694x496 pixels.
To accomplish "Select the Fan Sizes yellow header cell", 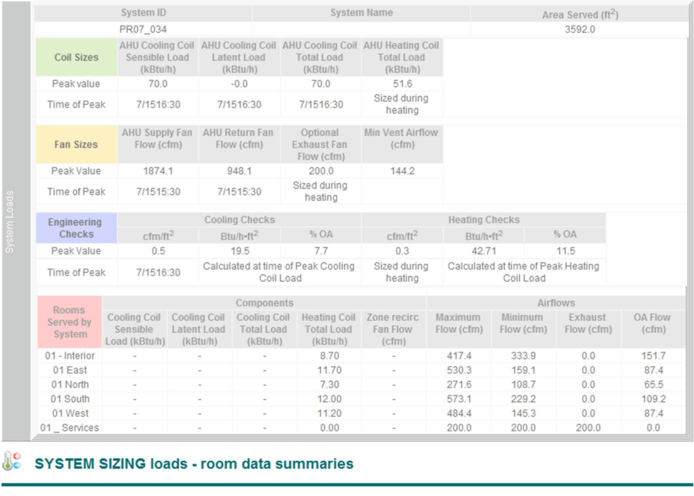I will pos(77,144).
